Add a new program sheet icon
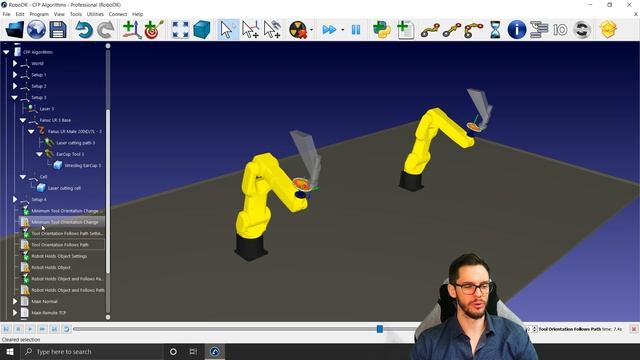The height and width of the screenshot is (360, 640). tap(405, 30)
